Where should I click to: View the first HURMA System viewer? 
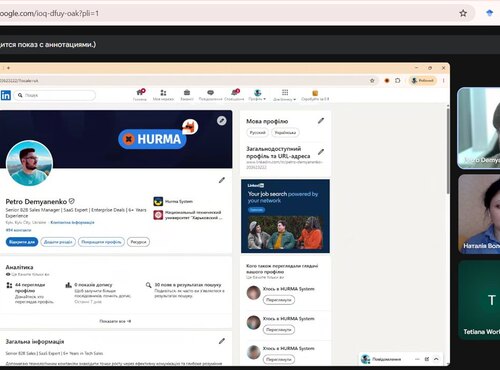279,300
